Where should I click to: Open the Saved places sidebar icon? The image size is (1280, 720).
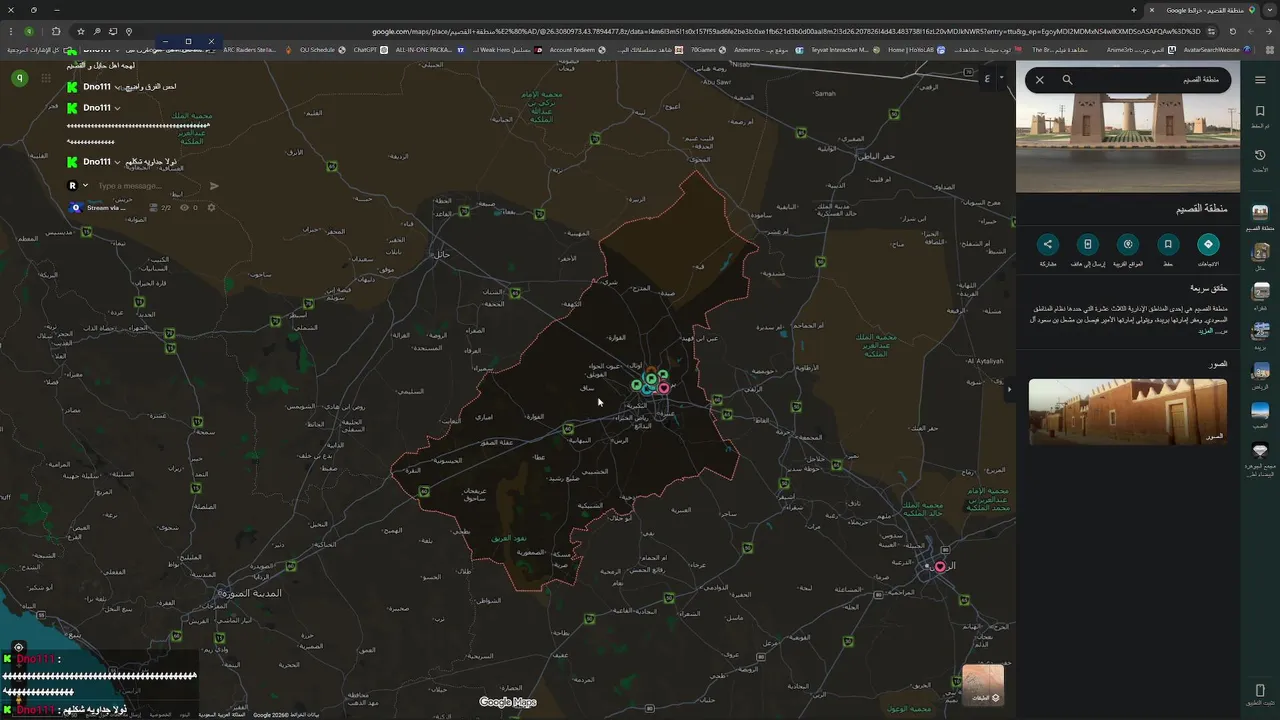click(x=1260, y=114)
